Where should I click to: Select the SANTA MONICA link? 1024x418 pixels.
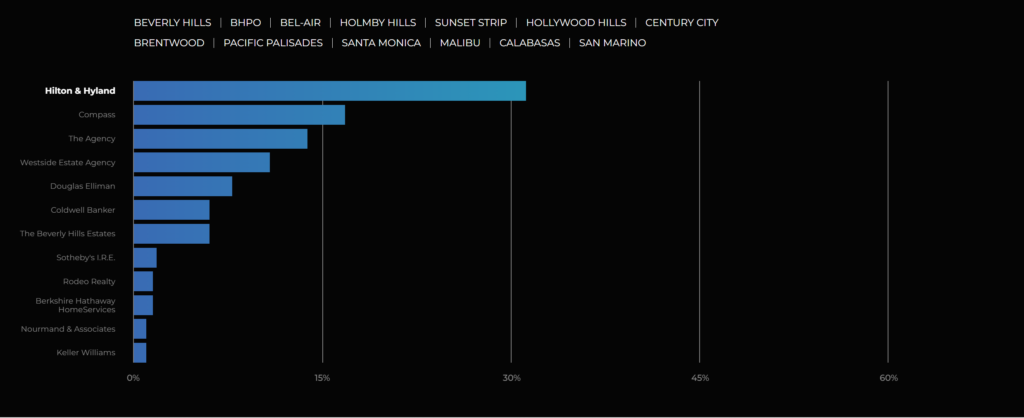coord(382,43)
